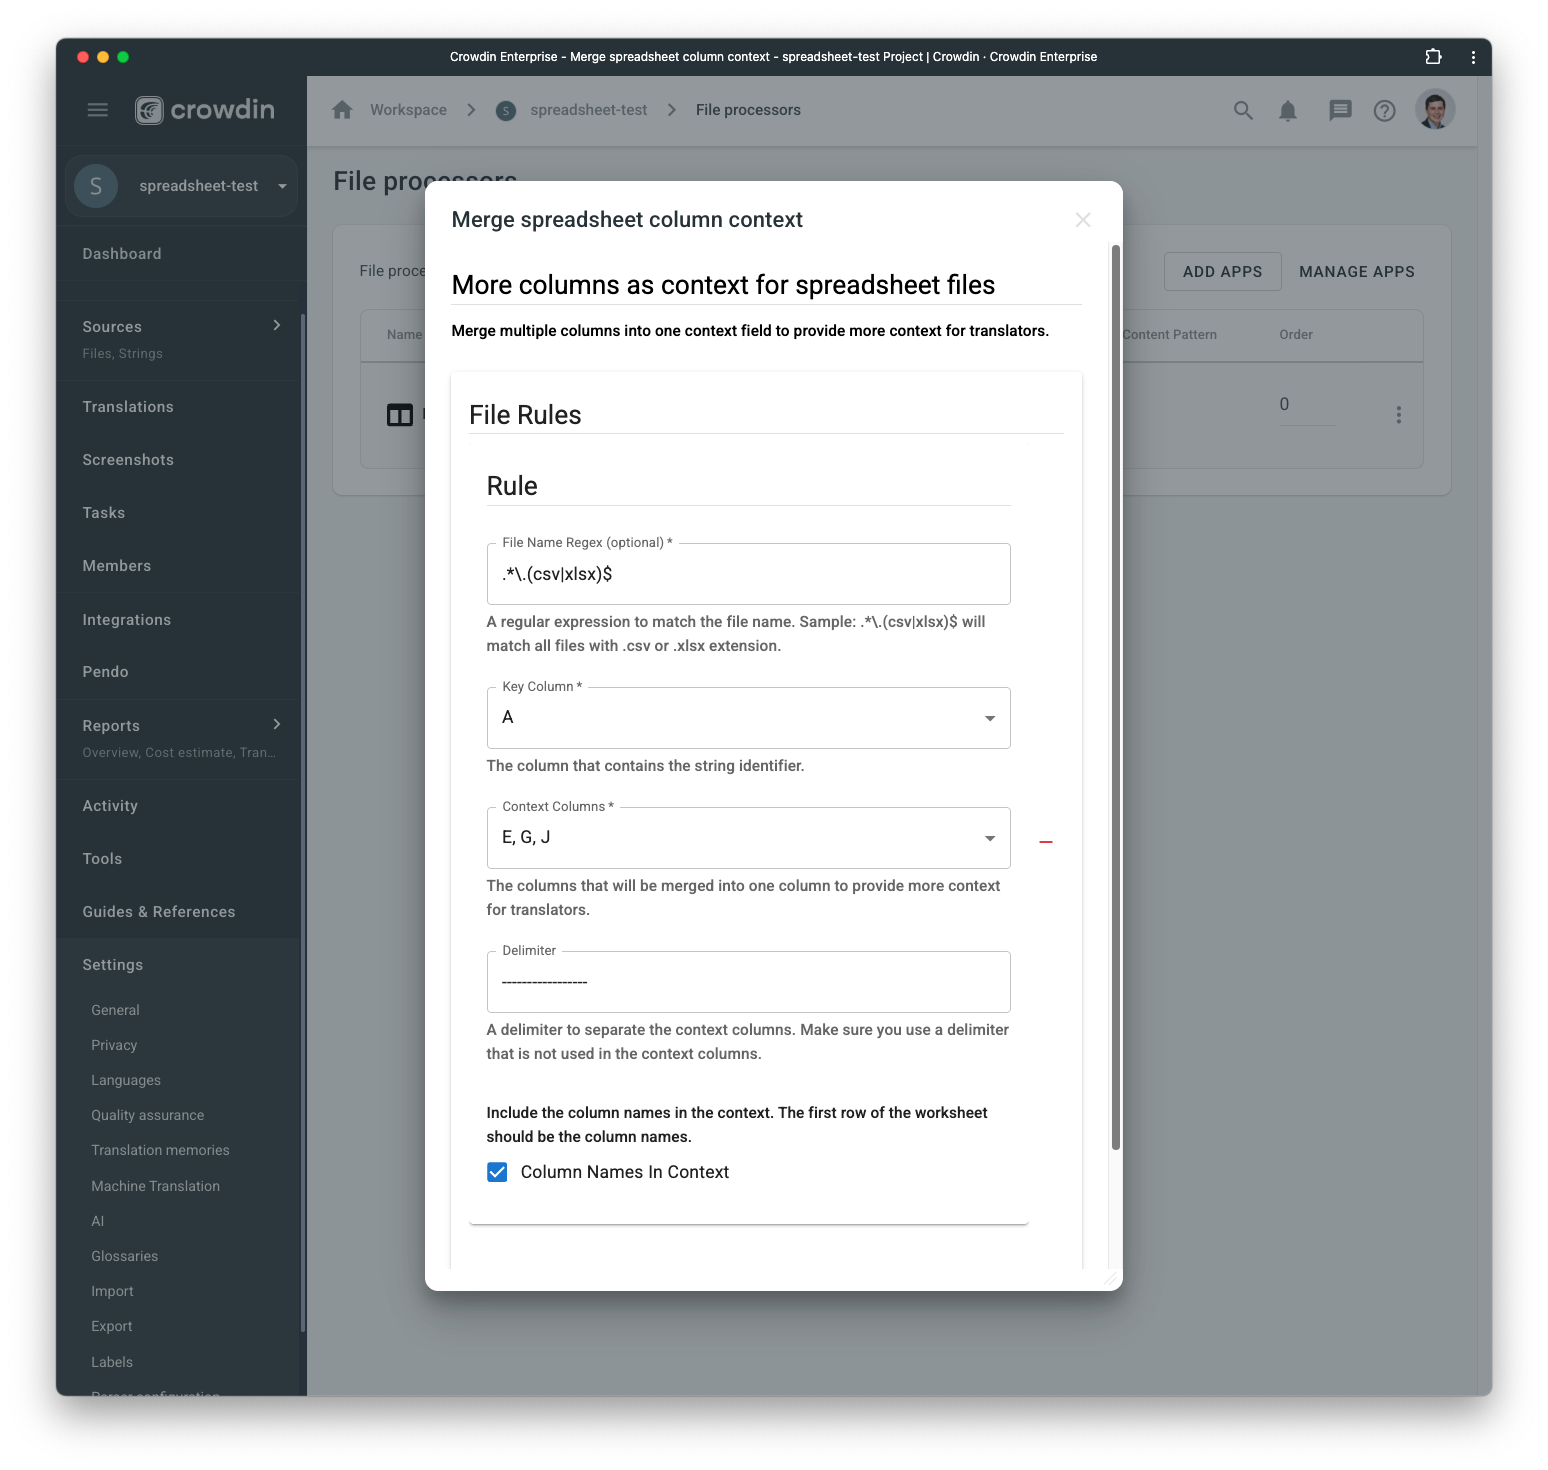Open Export settings
The width and height of the screenshot is (1548, 1470).
112,1326
